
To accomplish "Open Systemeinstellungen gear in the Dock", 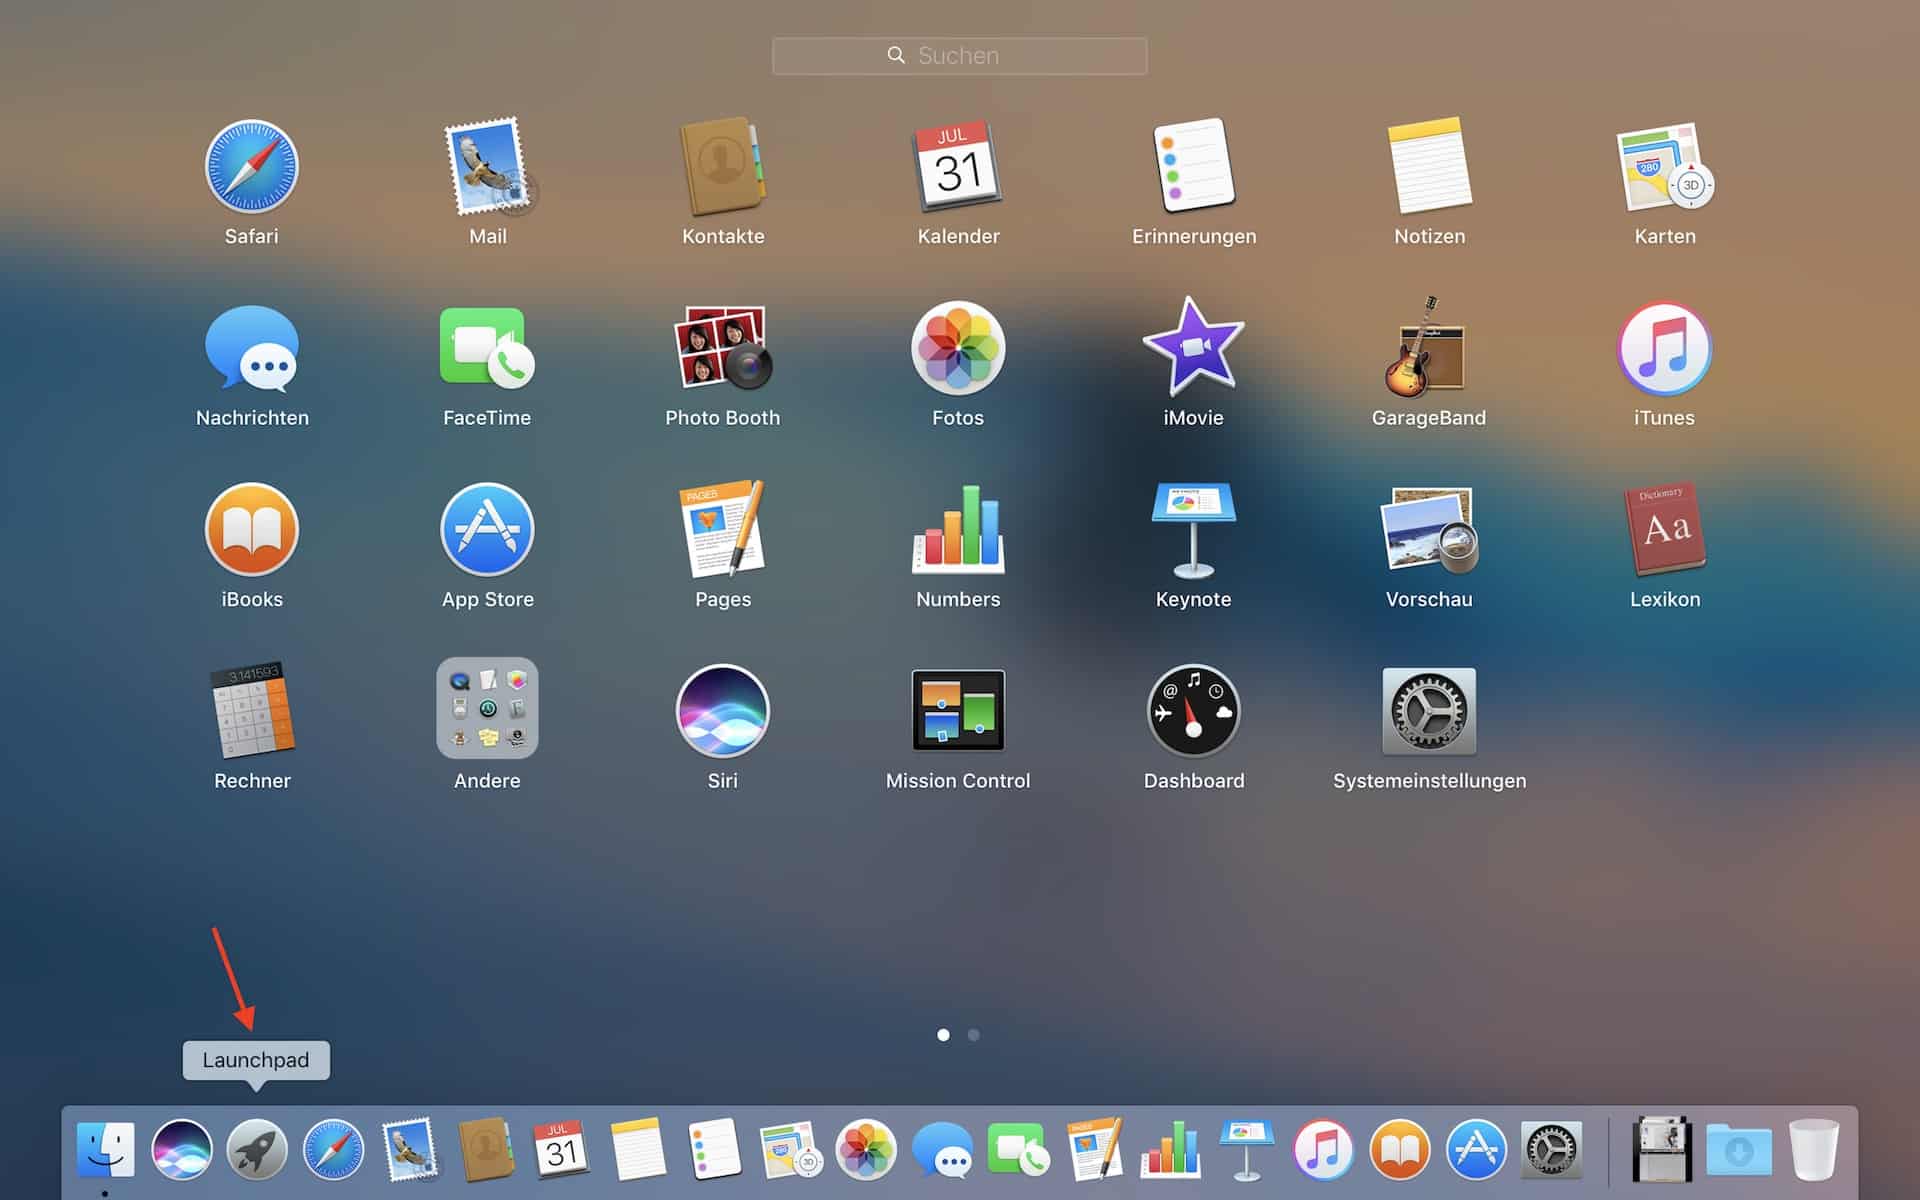I will (1551, 1150).
